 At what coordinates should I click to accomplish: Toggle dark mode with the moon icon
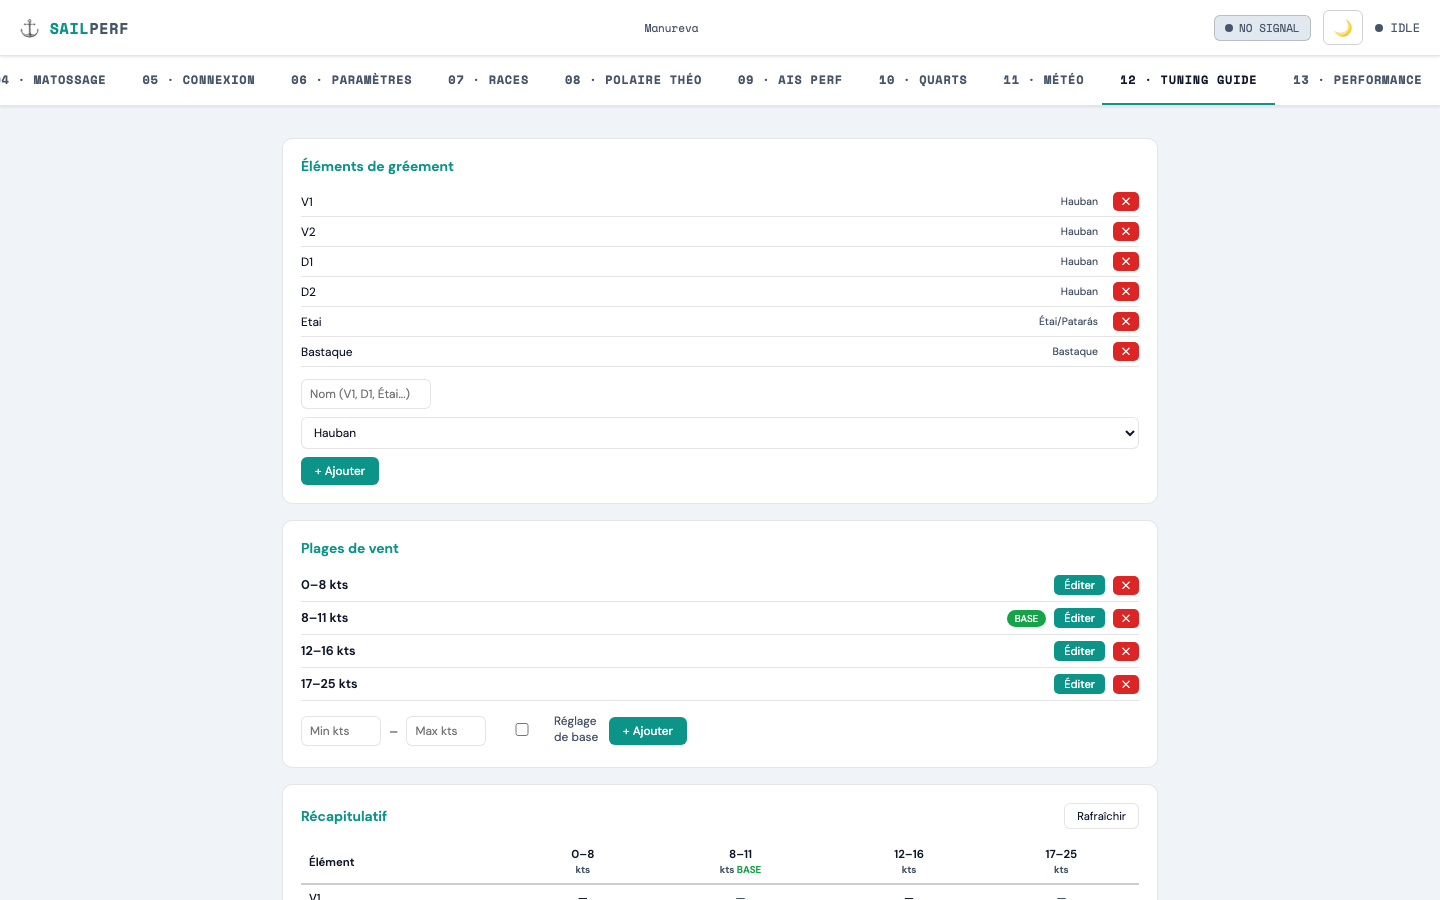coord(1343,28)
